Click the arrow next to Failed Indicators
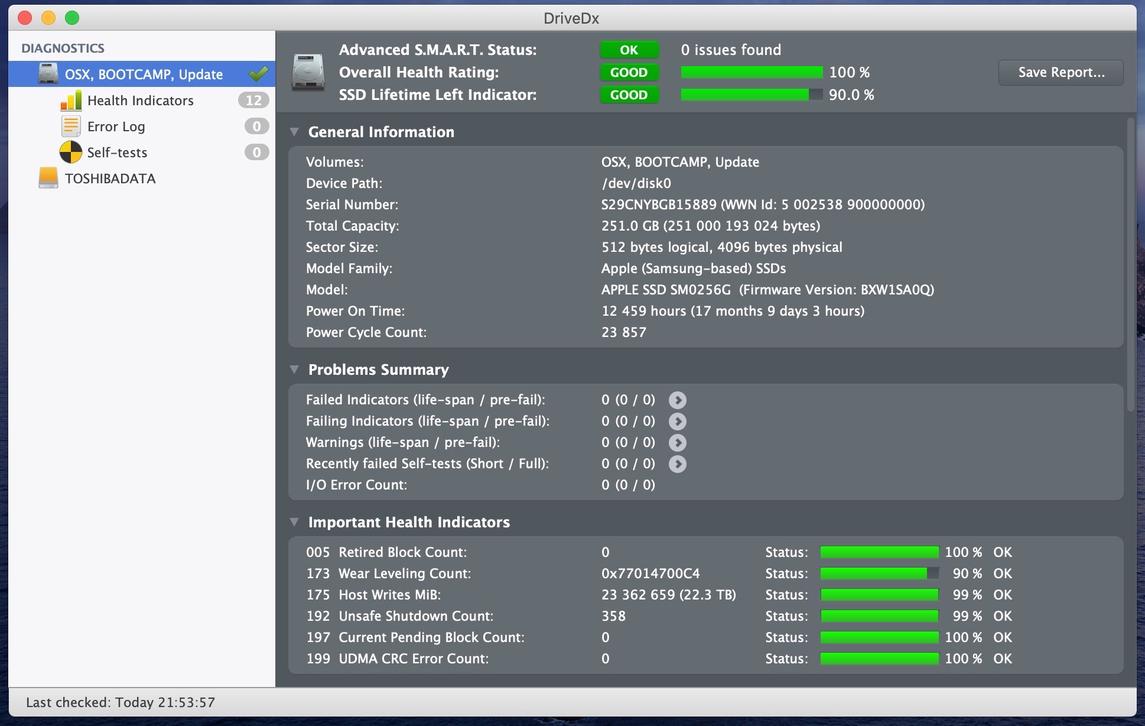The height and width of the screenshot is (726, 1145). point(678,400)
